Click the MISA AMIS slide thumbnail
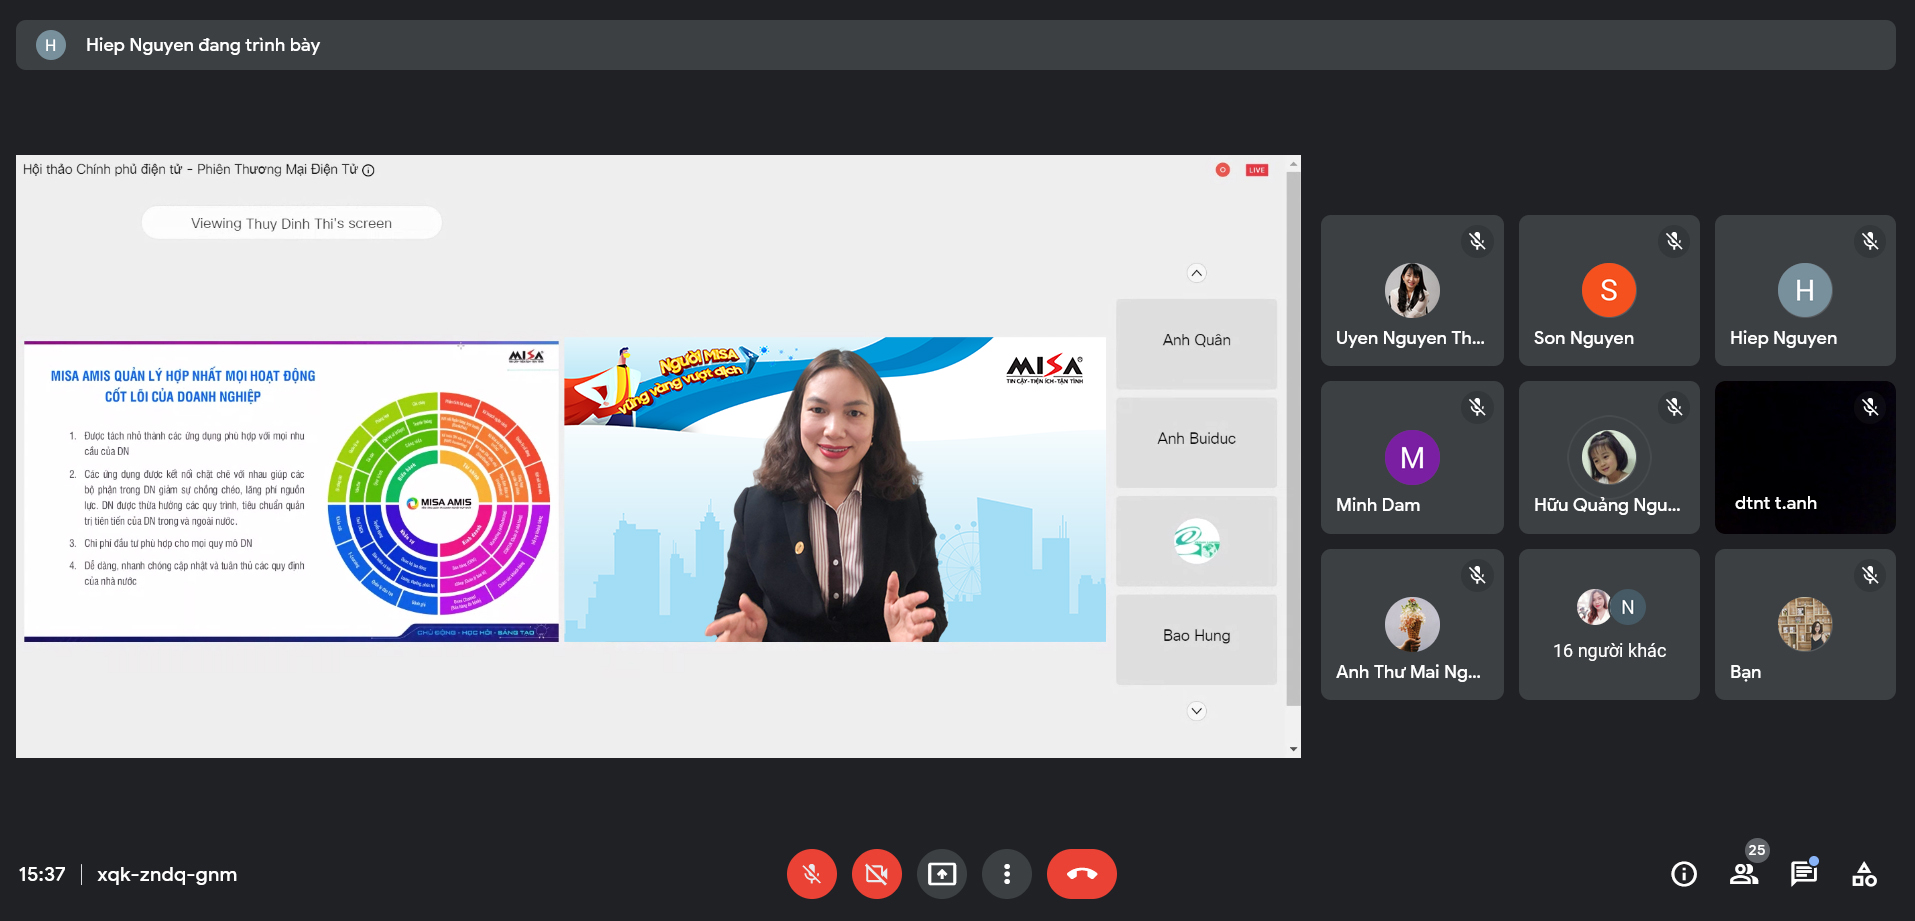 coord(291,491)
